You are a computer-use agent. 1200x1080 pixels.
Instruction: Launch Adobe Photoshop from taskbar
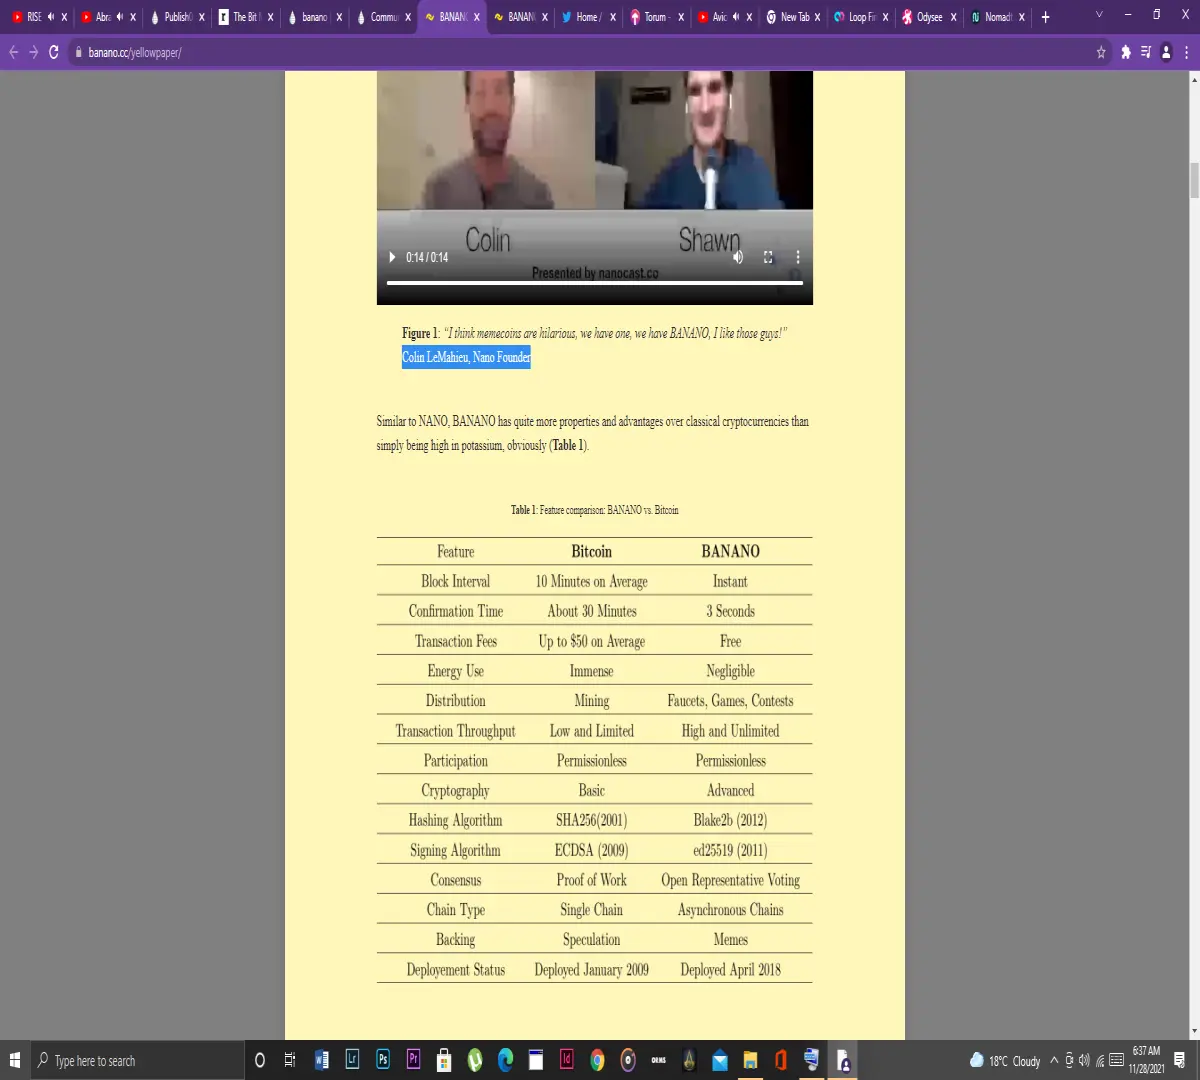pyautogui.click(x=383, y=1060)
